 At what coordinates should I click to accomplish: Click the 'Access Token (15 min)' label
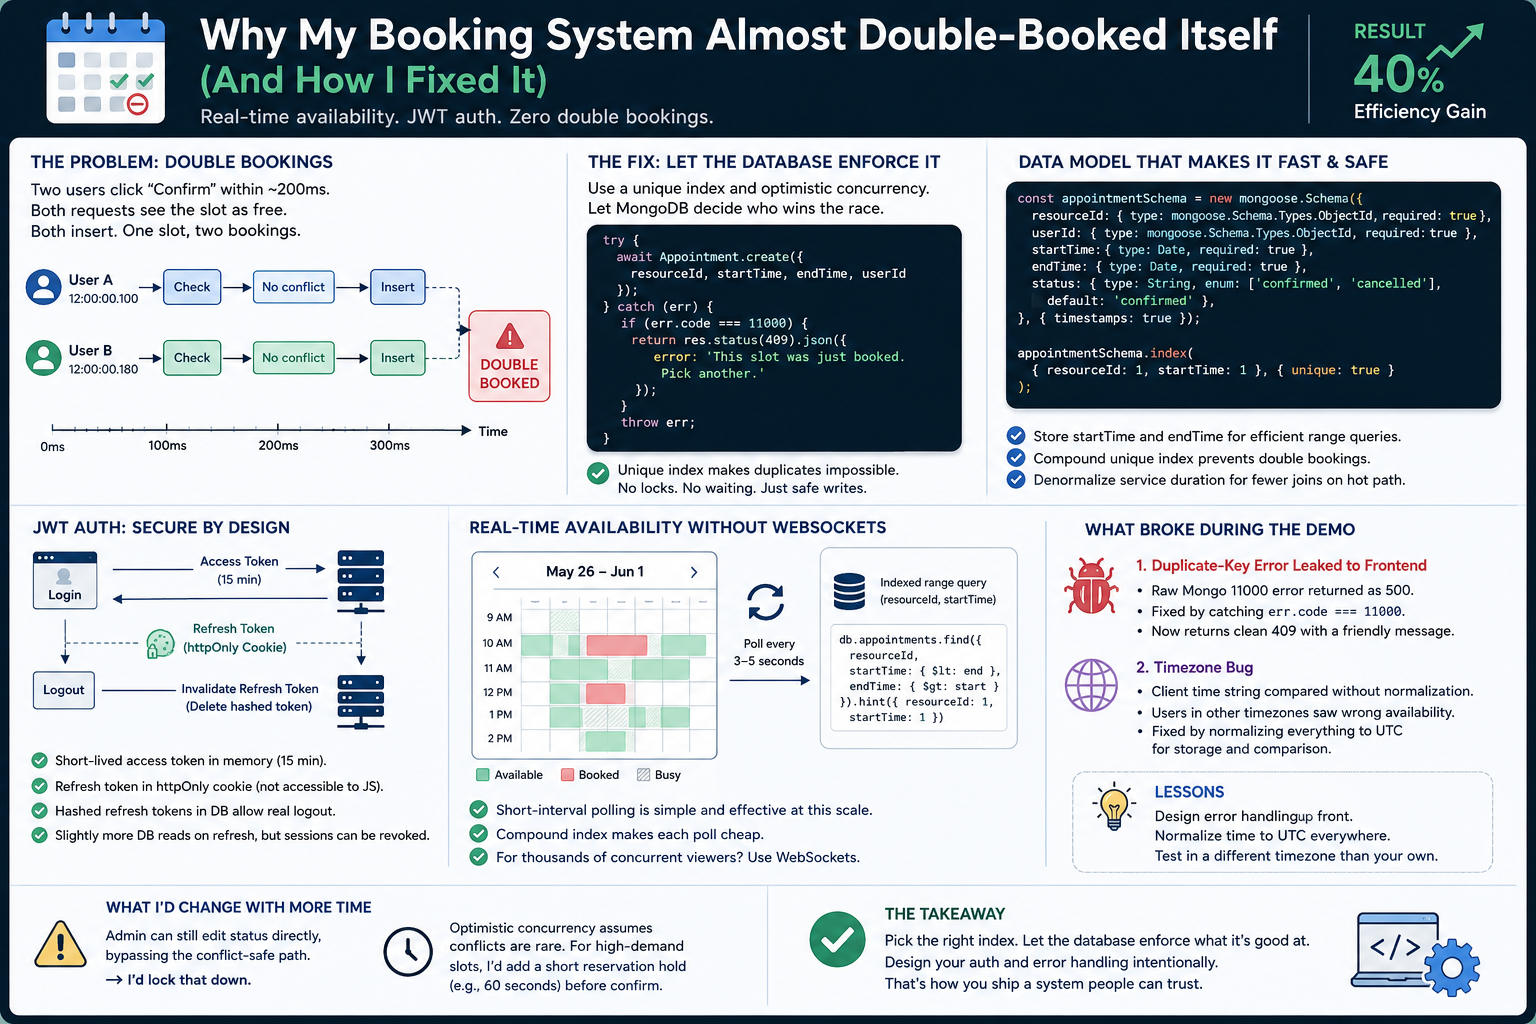pyautogui.click(x=239, y=570)
